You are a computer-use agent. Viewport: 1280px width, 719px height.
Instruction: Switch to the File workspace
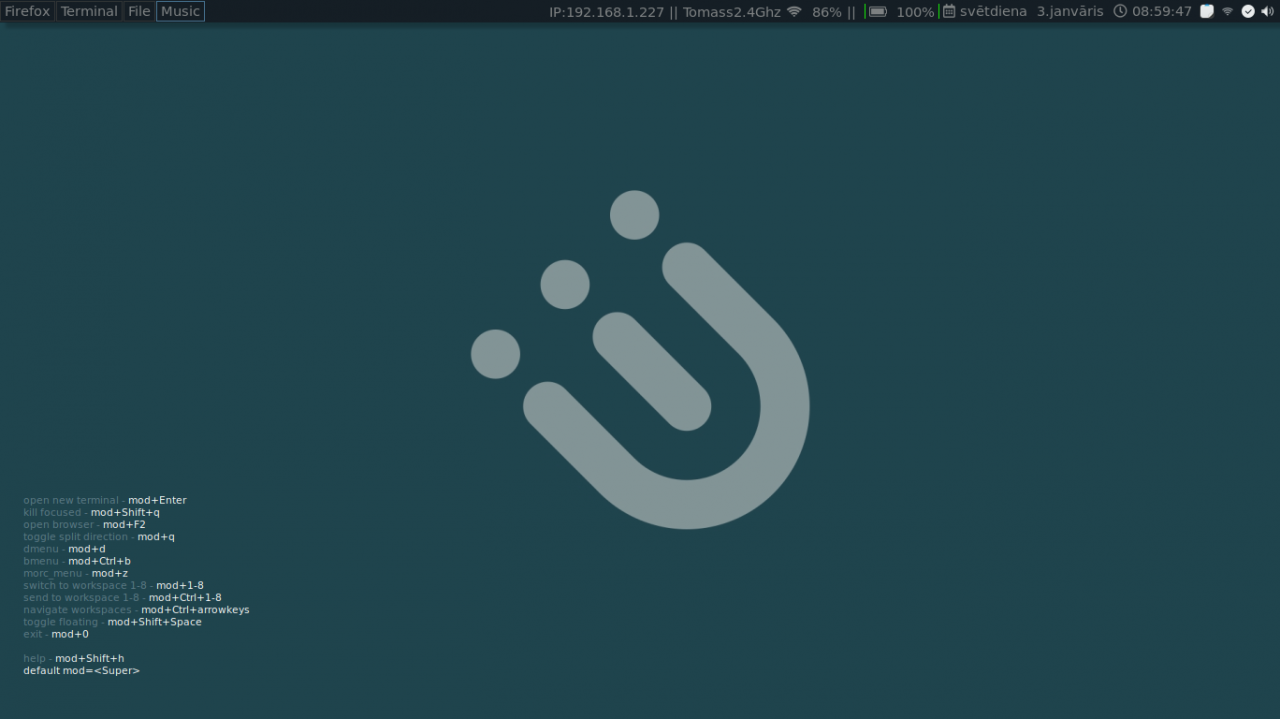click(139, 11)
